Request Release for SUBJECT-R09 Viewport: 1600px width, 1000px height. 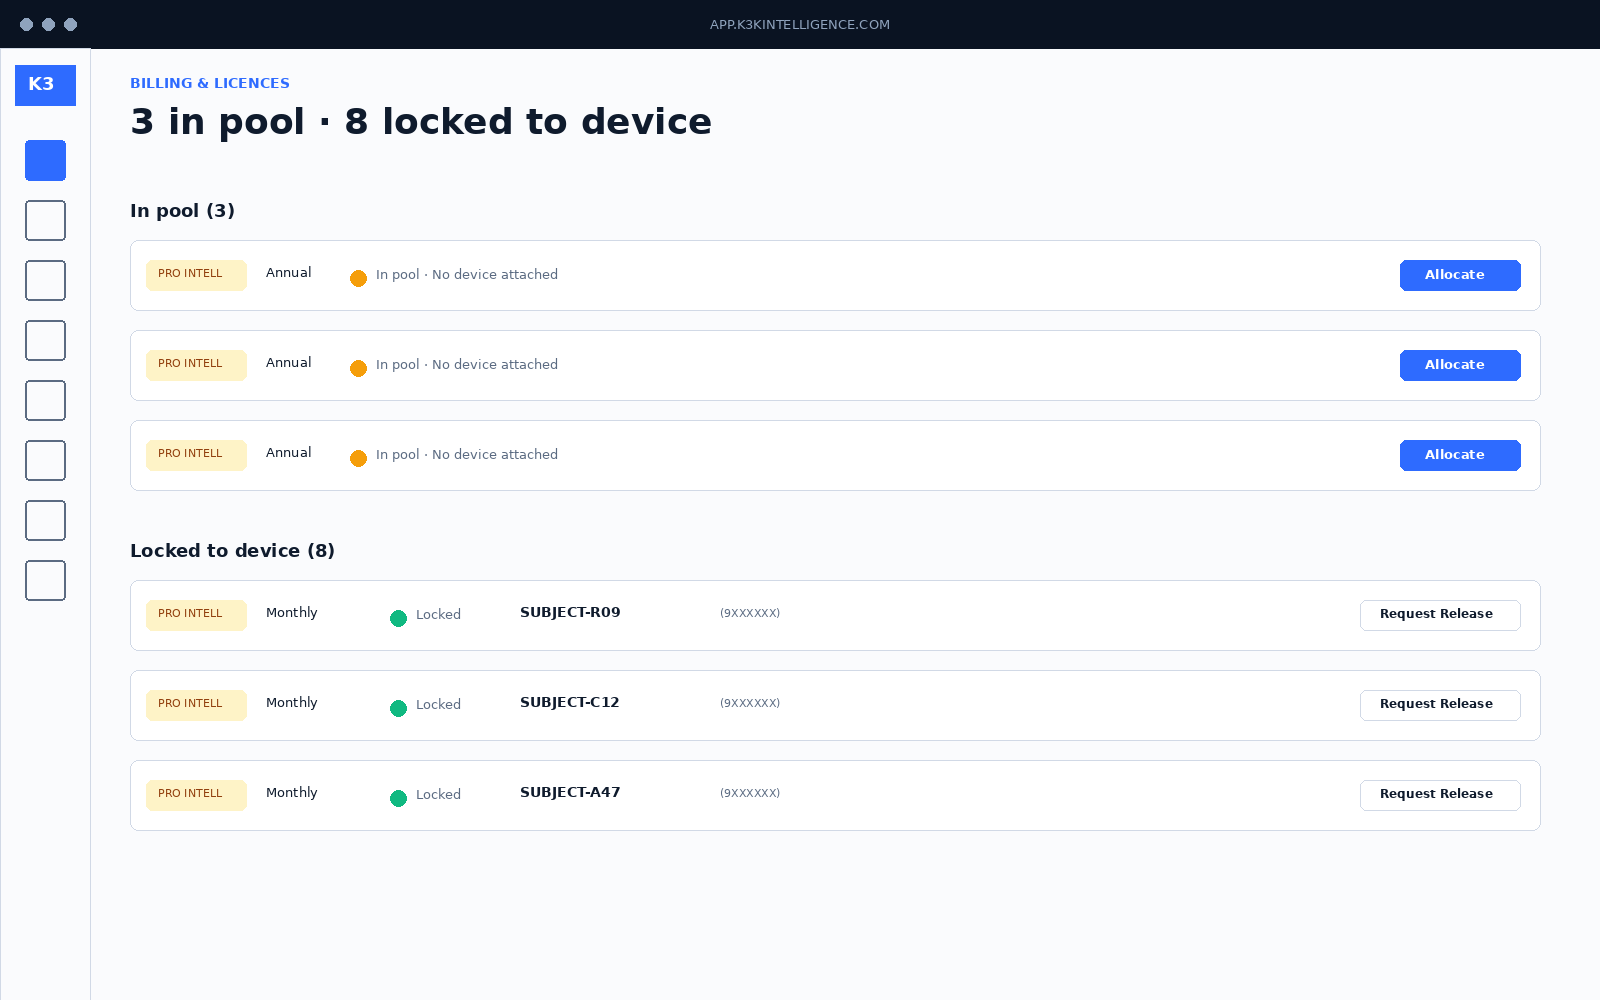[1440, 615]
